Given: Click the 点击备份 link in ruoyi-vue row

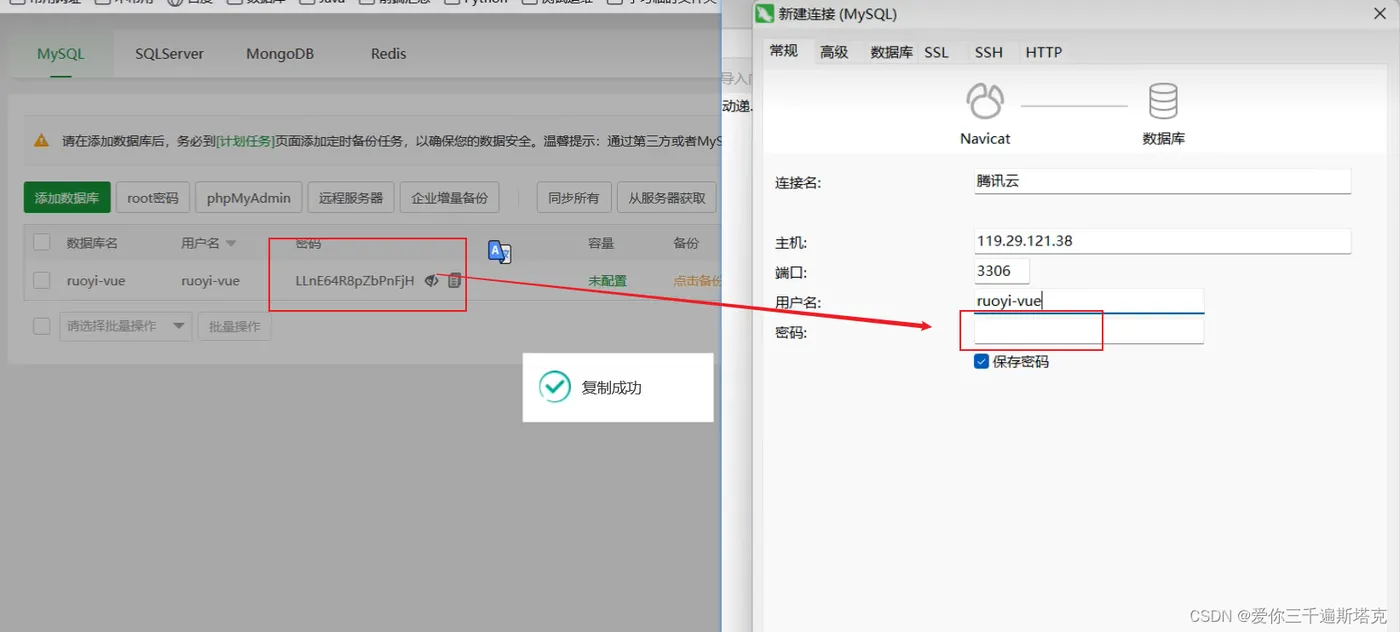Looking at the screenshot, I should click(697, 281).
